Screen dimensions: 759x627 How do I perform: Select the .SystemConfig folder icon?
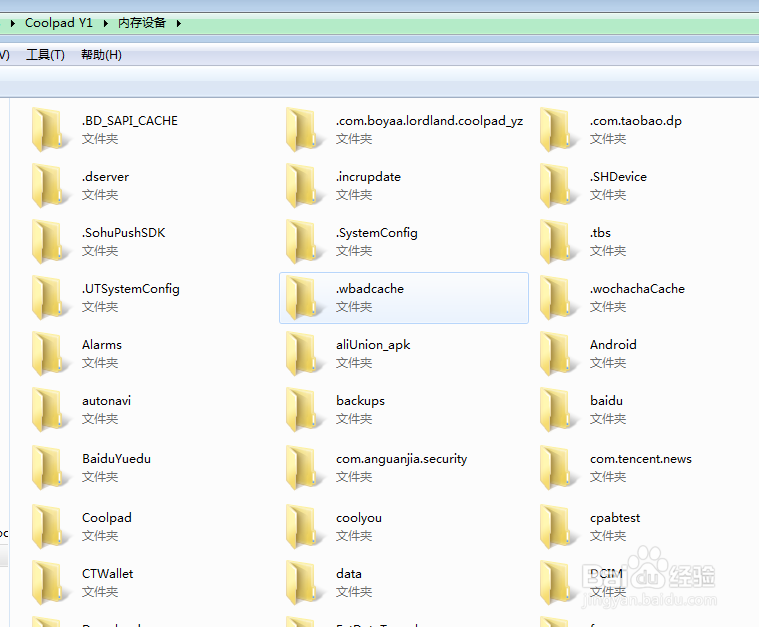(304, 242)
